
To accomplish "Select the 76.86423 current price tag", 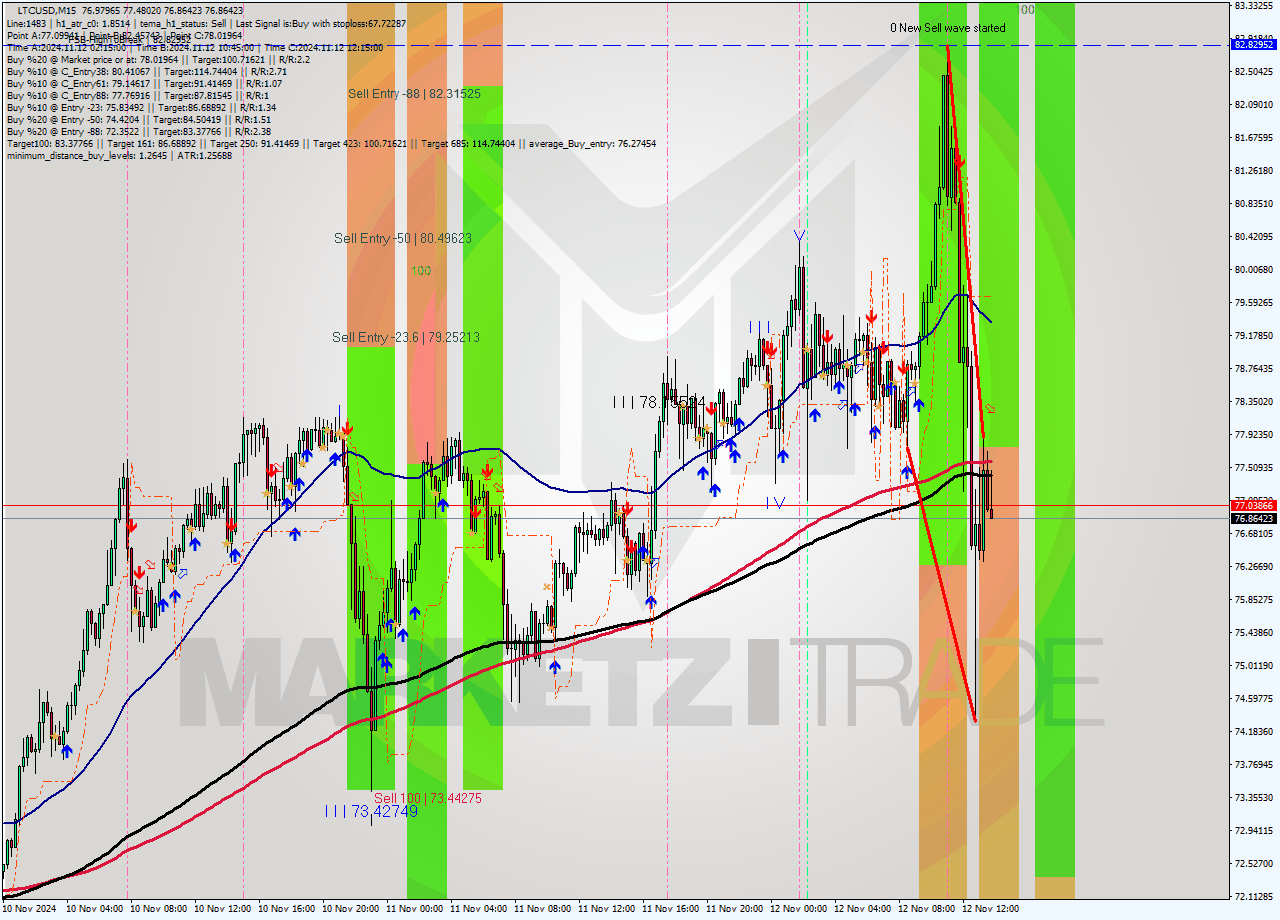I will (1253, 518).
